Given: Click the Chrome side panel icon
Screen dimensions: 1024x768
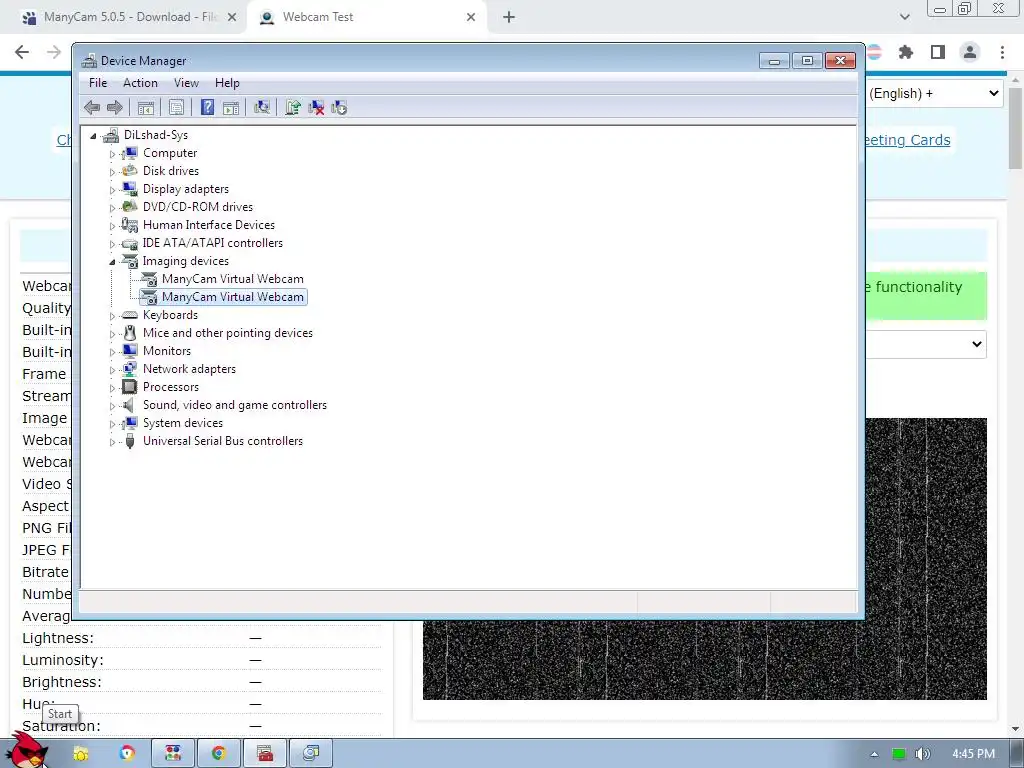Looking at the screenshot, I should click(x=938, y=52).
